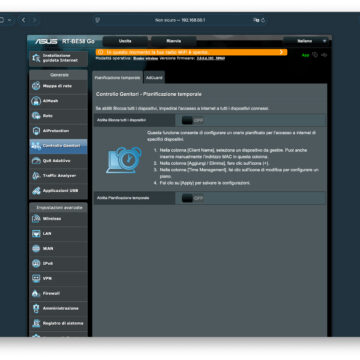Click the green App status indicator

point(305,55)
